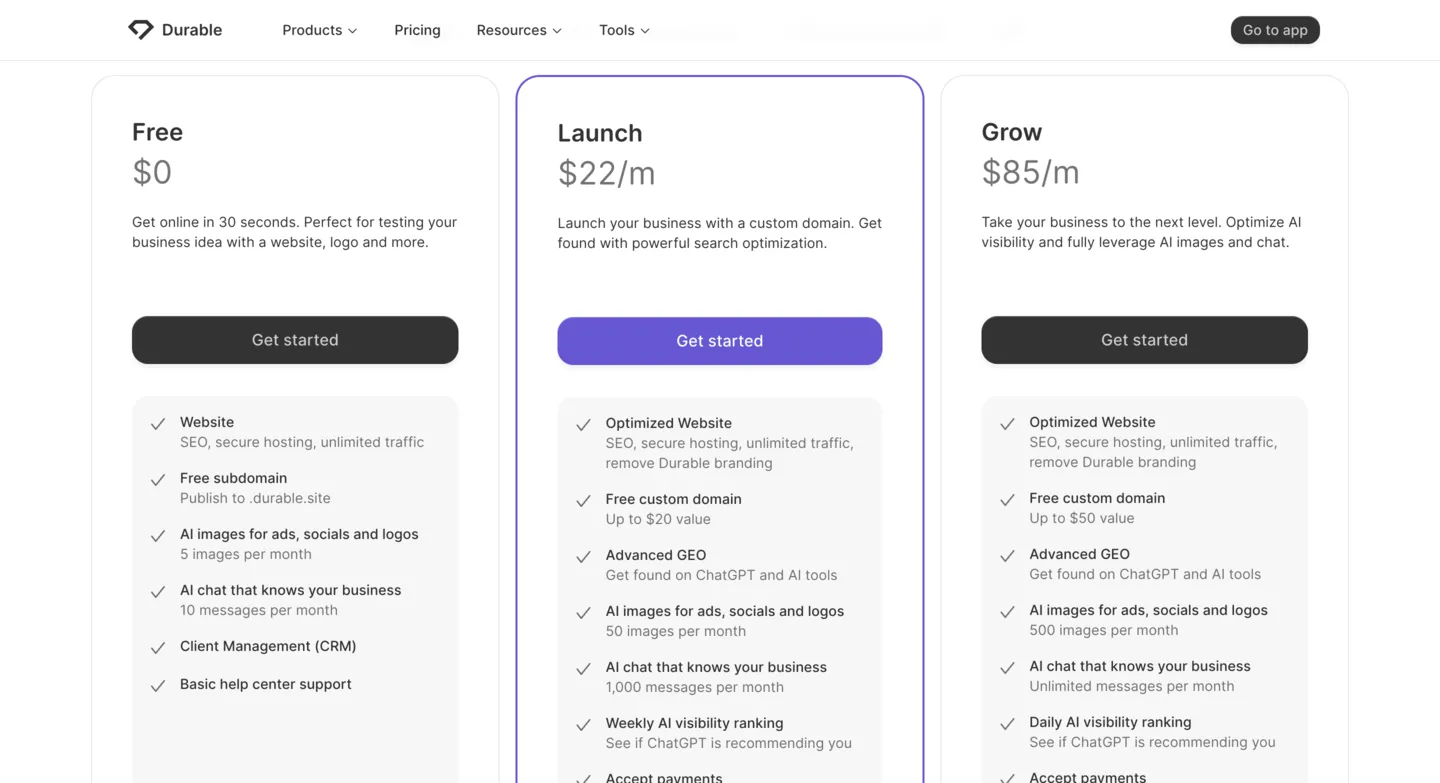Get started with the Free plan
The image size is (1440, 783).
click(x=295, y=340)
